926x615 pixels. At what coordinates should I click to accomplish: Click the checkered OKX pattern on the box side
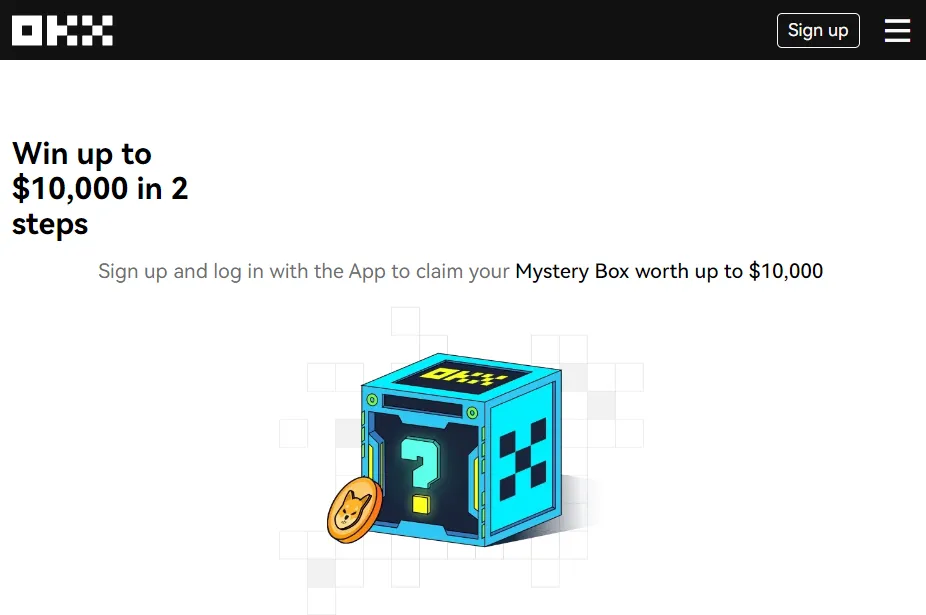523,459
